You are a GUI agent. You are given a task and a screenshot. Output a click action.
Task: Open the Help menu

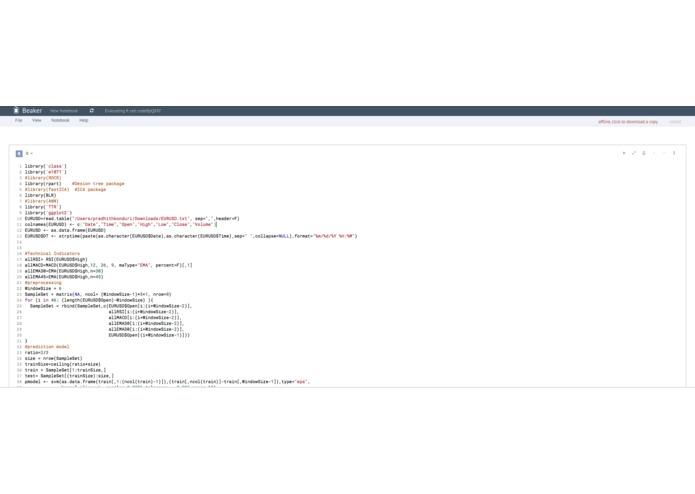84,121
